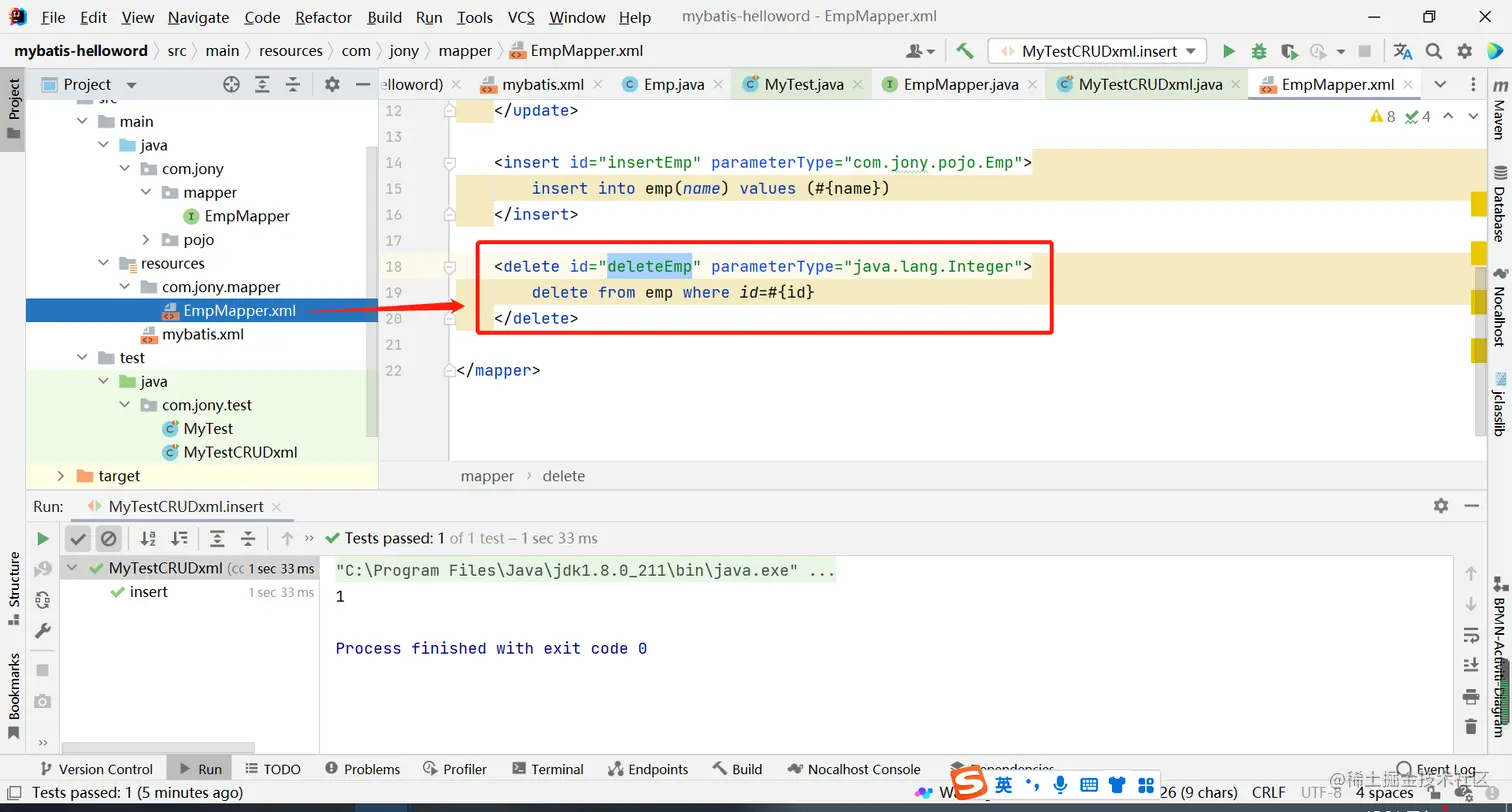Click the green Run button in main toolbar
This screenshot has height=812, width=1512.
click(x=1229, y=51)
